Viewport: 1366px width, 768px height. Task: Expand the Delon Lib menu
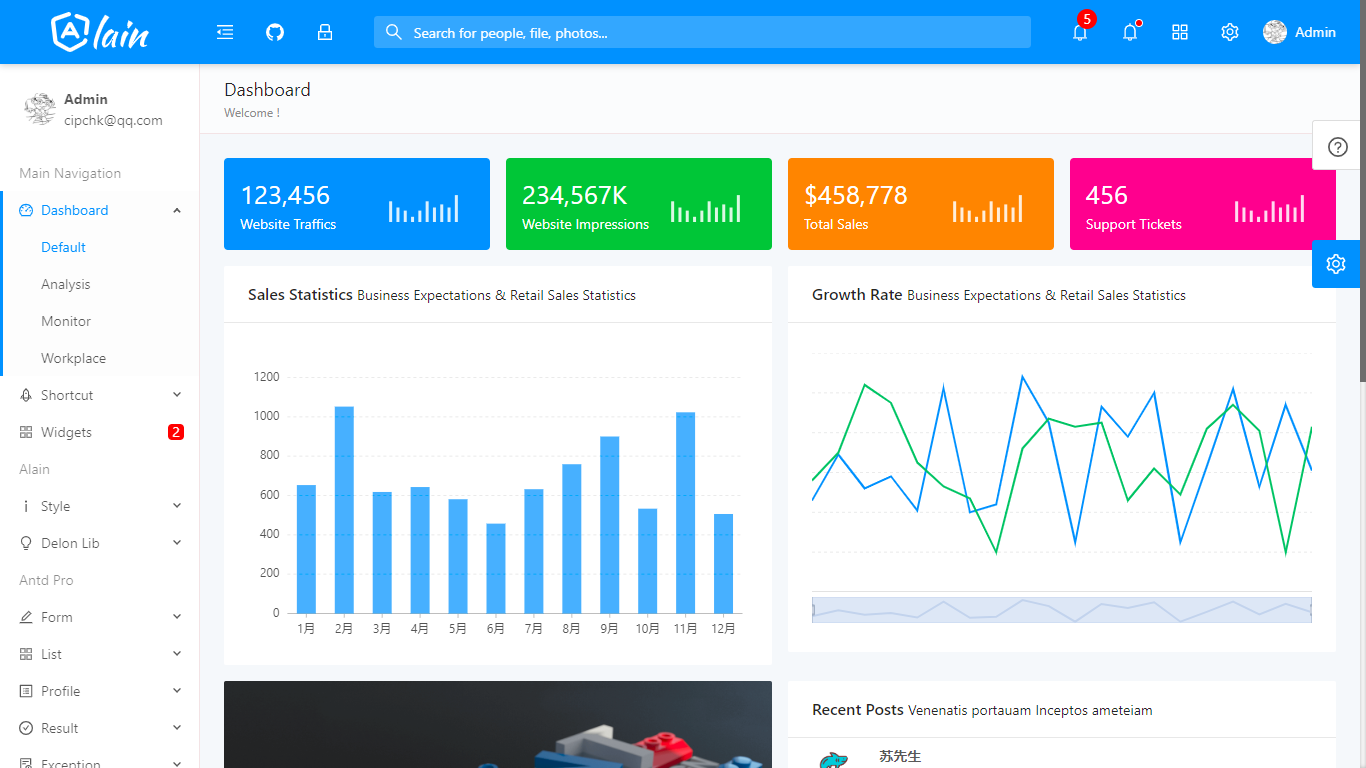100,543
